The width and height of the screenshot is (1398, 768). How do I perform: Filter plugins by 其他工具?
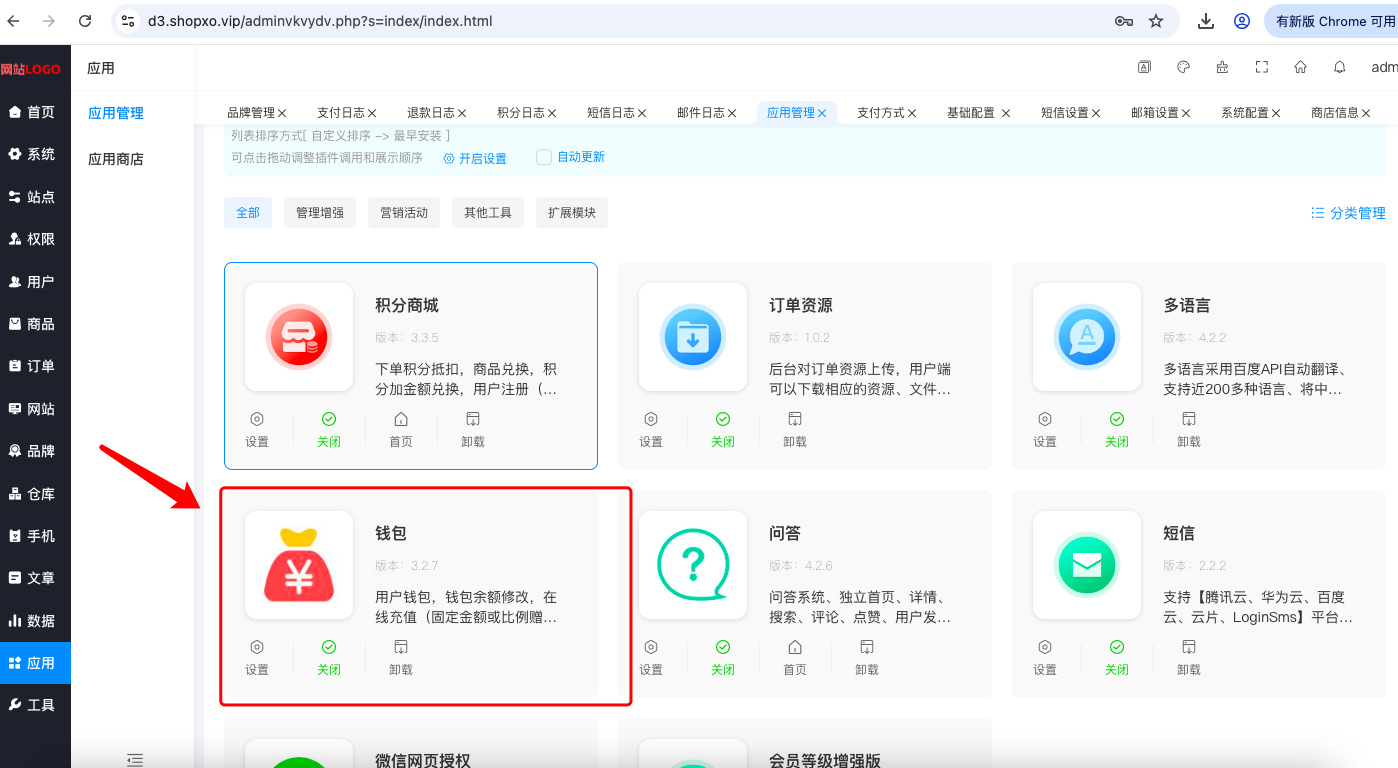click(x=488, y=212)
